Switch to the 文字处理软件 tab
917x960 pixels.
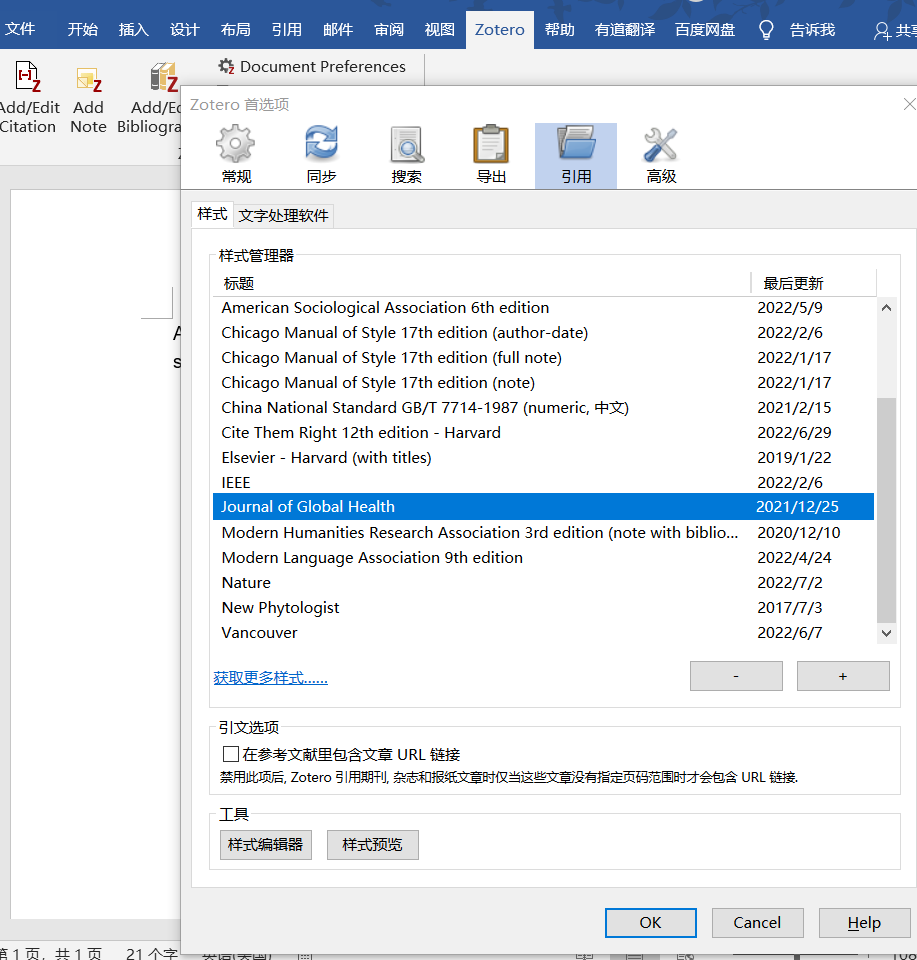(283, 216)
